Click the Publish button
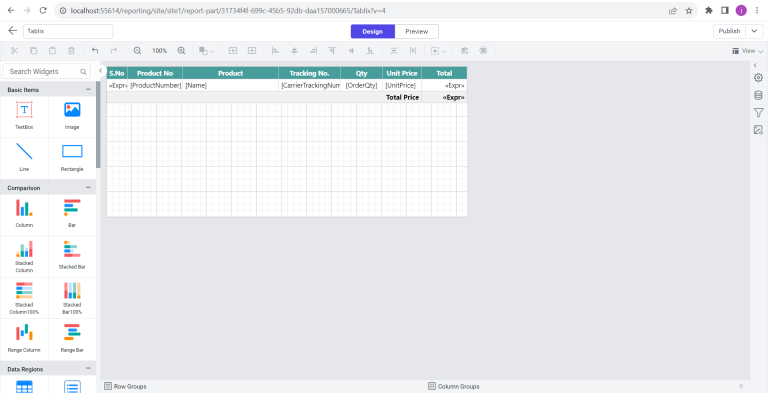768x393 pixels. 729,31
